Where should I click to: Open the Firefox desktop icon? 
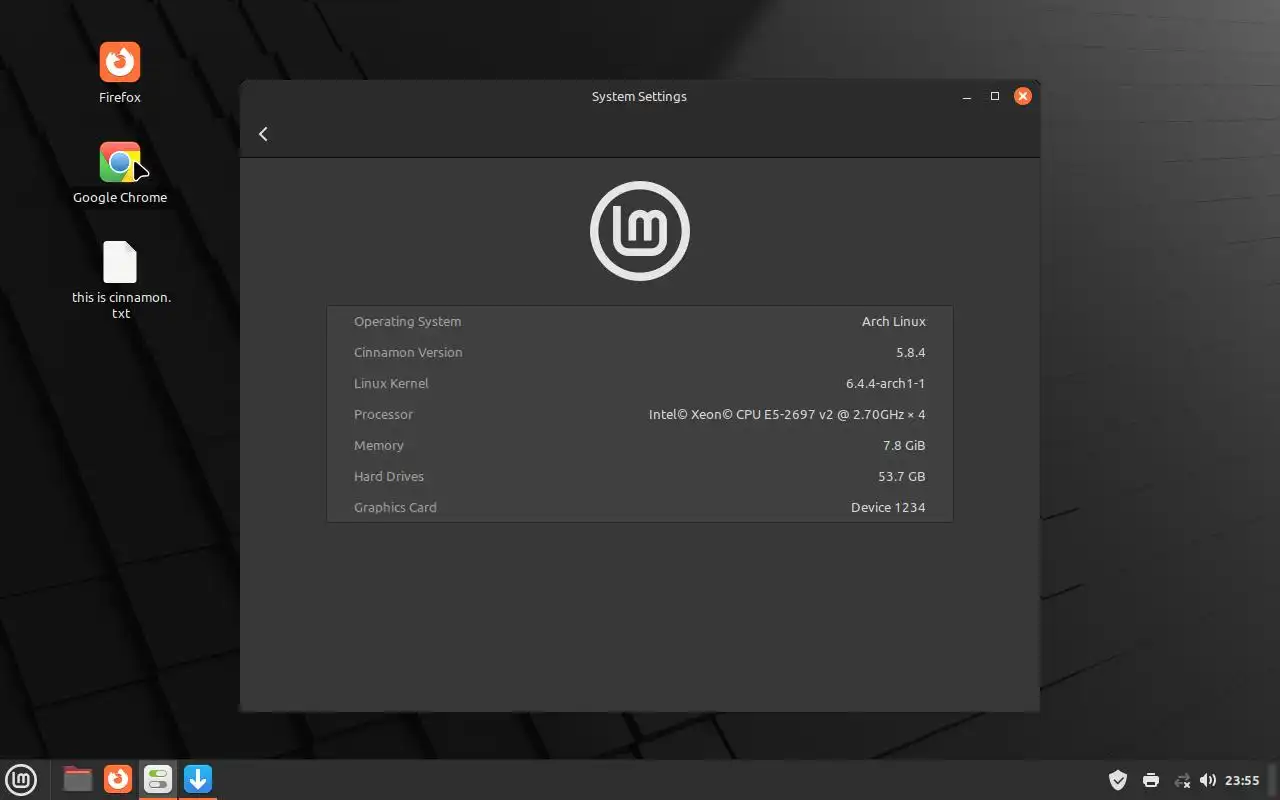click(120, 73)
